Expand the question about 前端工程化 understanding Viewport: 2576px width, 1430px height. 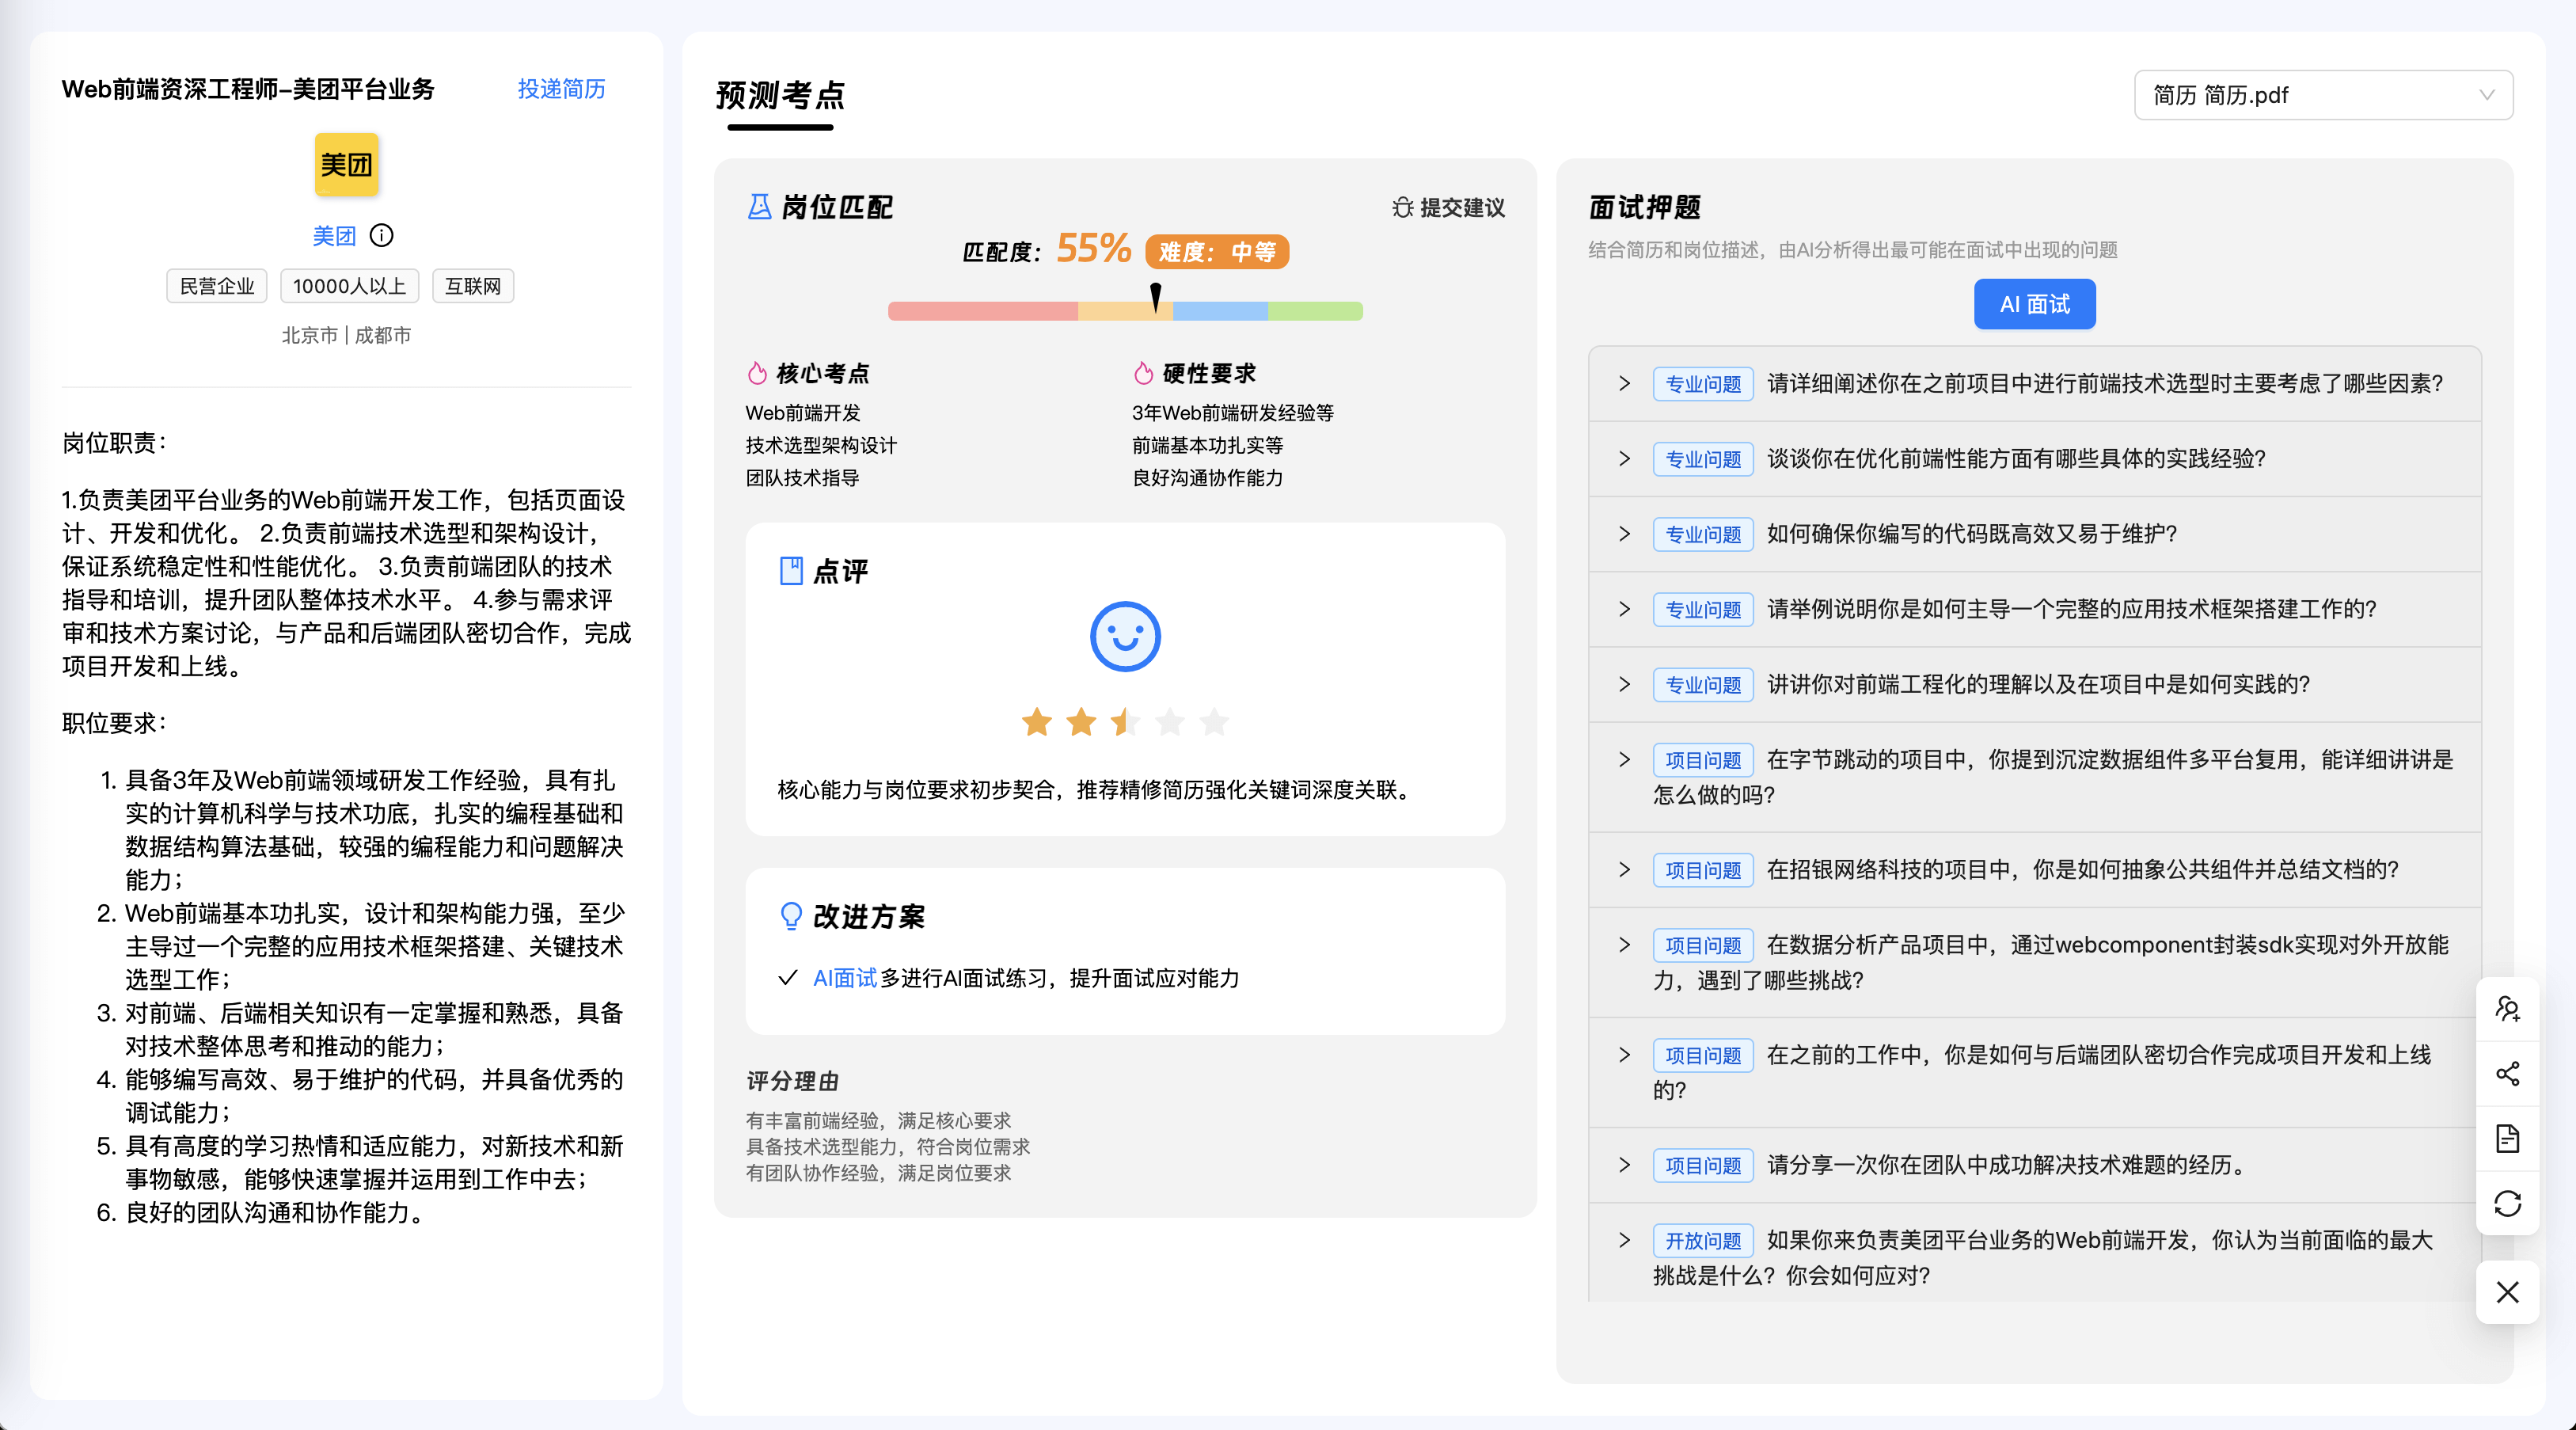point(2035,684)
